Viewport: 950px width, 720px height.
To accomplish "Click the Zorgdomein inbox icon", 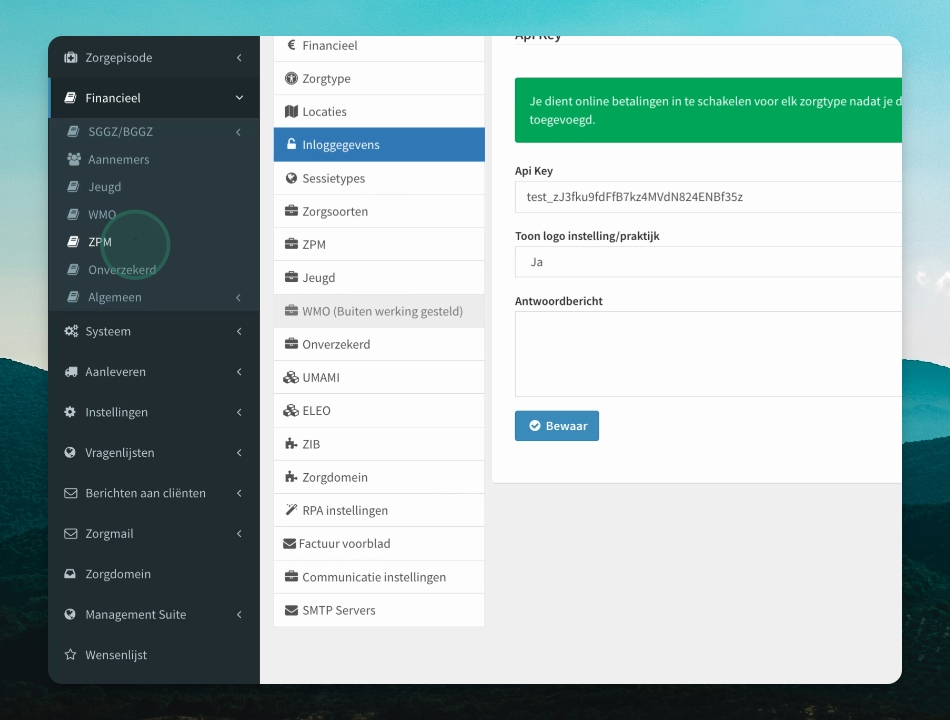I will (x=70, y=574).
